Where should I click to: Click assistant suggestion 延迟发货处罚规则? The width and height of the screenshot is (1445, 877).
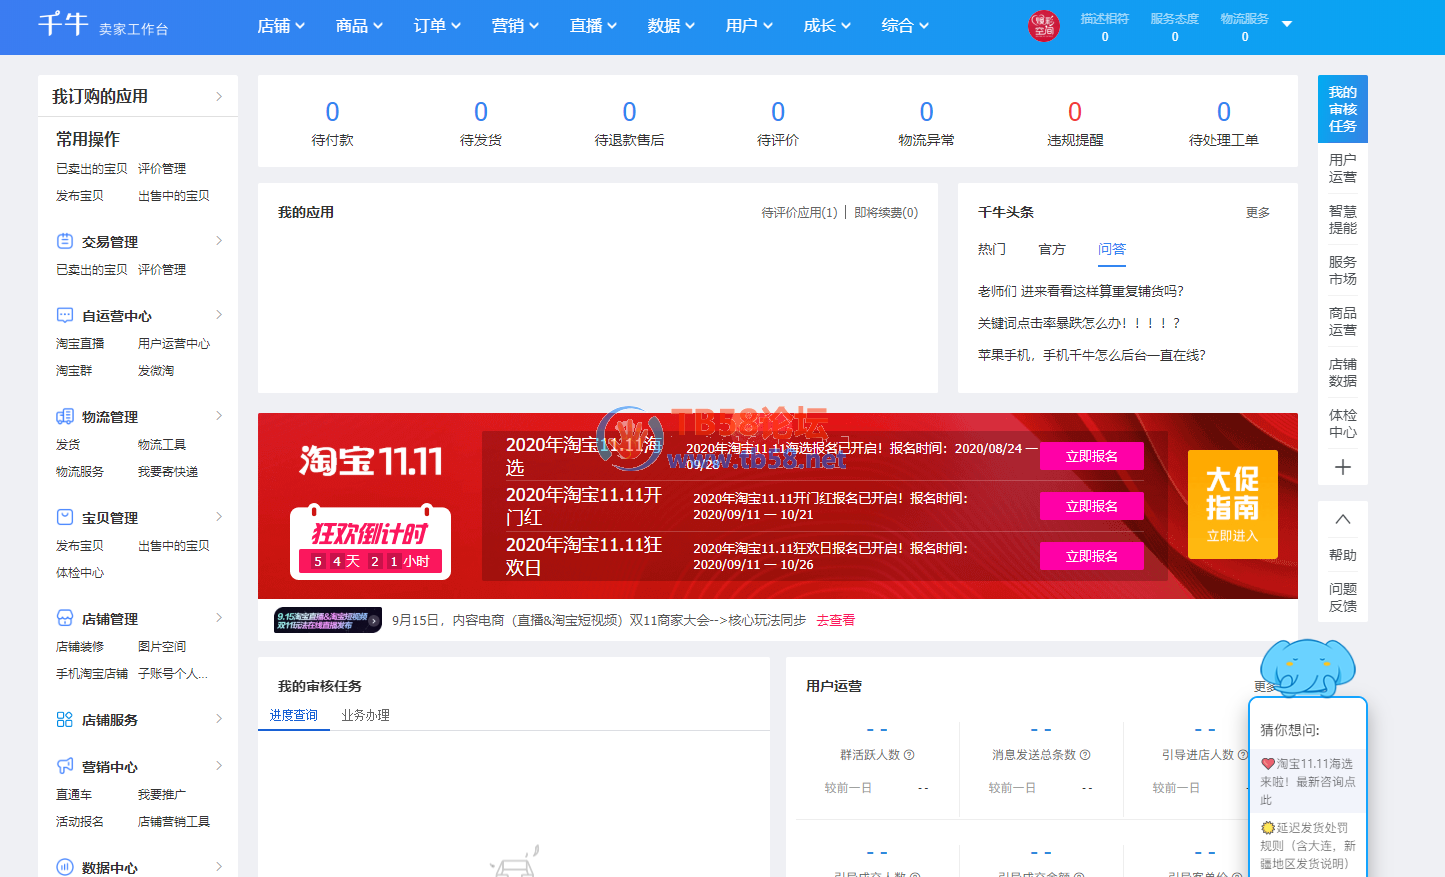pos(1308,845)
